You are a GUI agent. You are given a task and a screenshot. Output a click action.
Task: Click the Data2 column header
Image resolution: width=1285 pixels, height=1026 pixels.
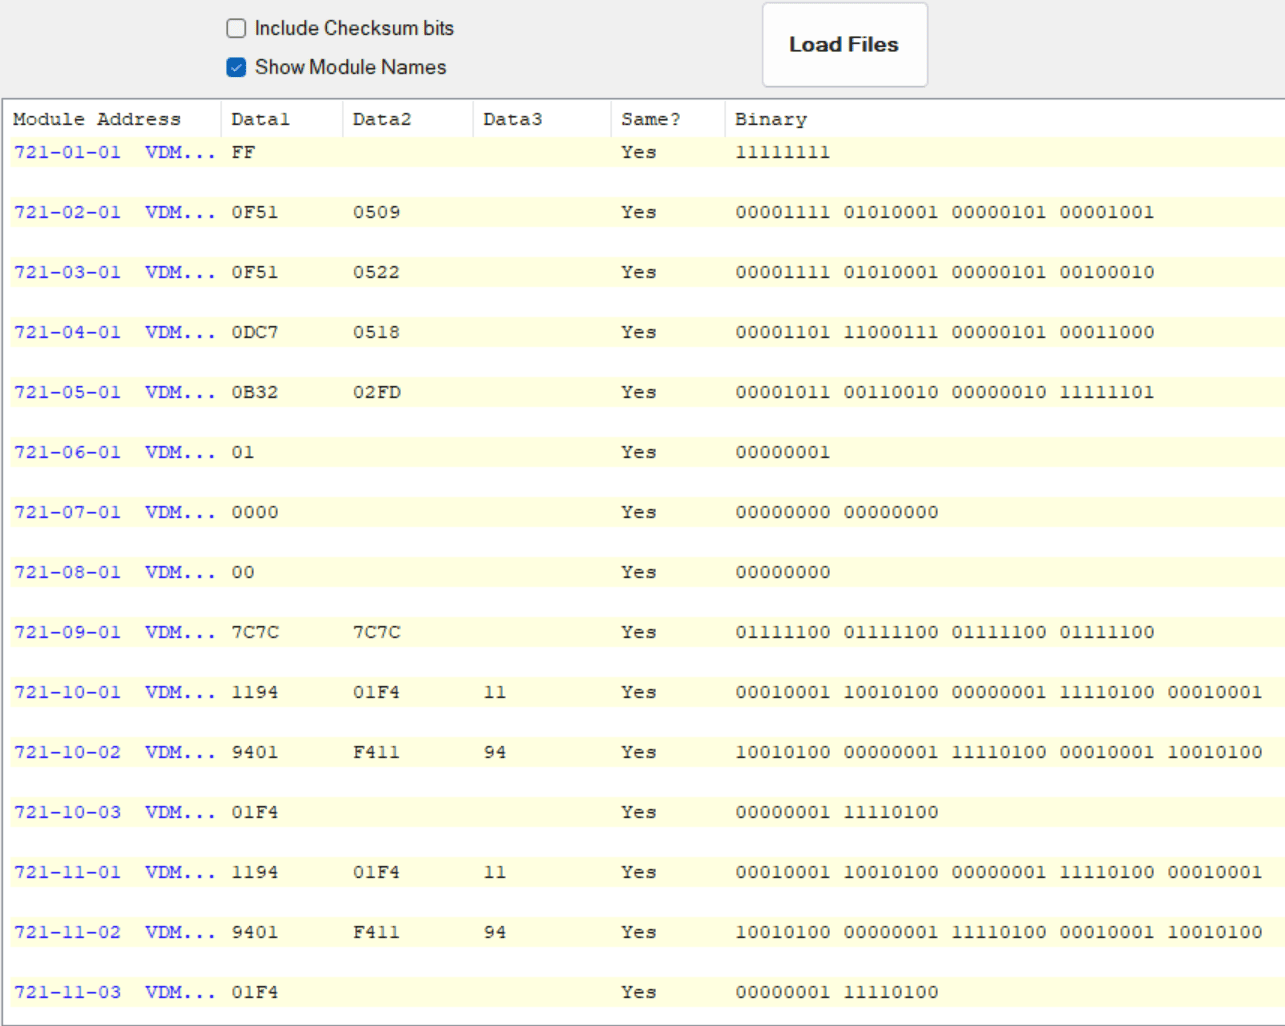pyautogui.click(x=382, y=119)
